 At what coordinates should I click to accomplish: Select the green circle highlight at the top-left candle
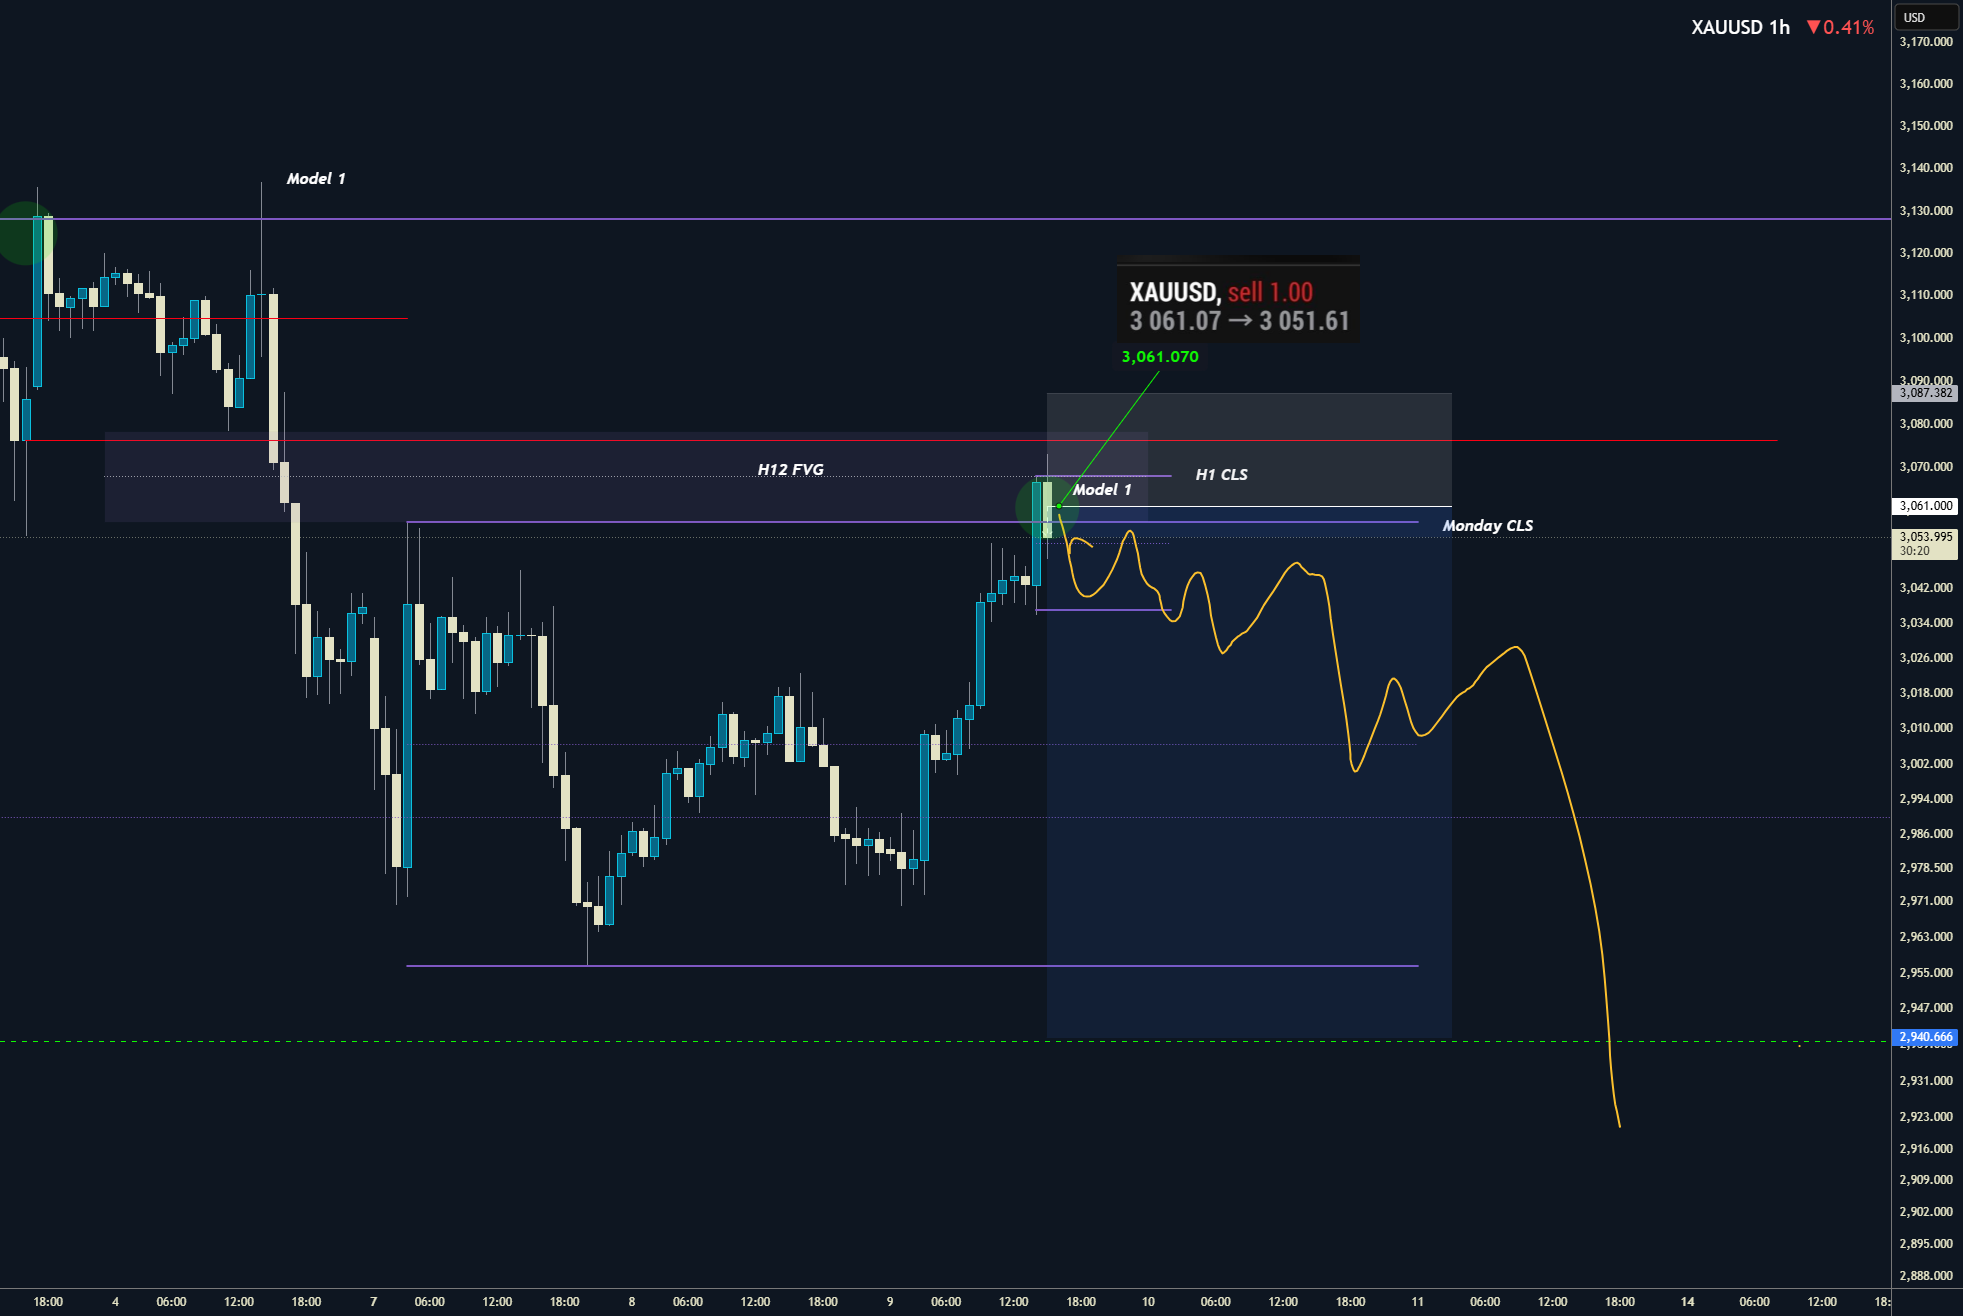[25, 233]
